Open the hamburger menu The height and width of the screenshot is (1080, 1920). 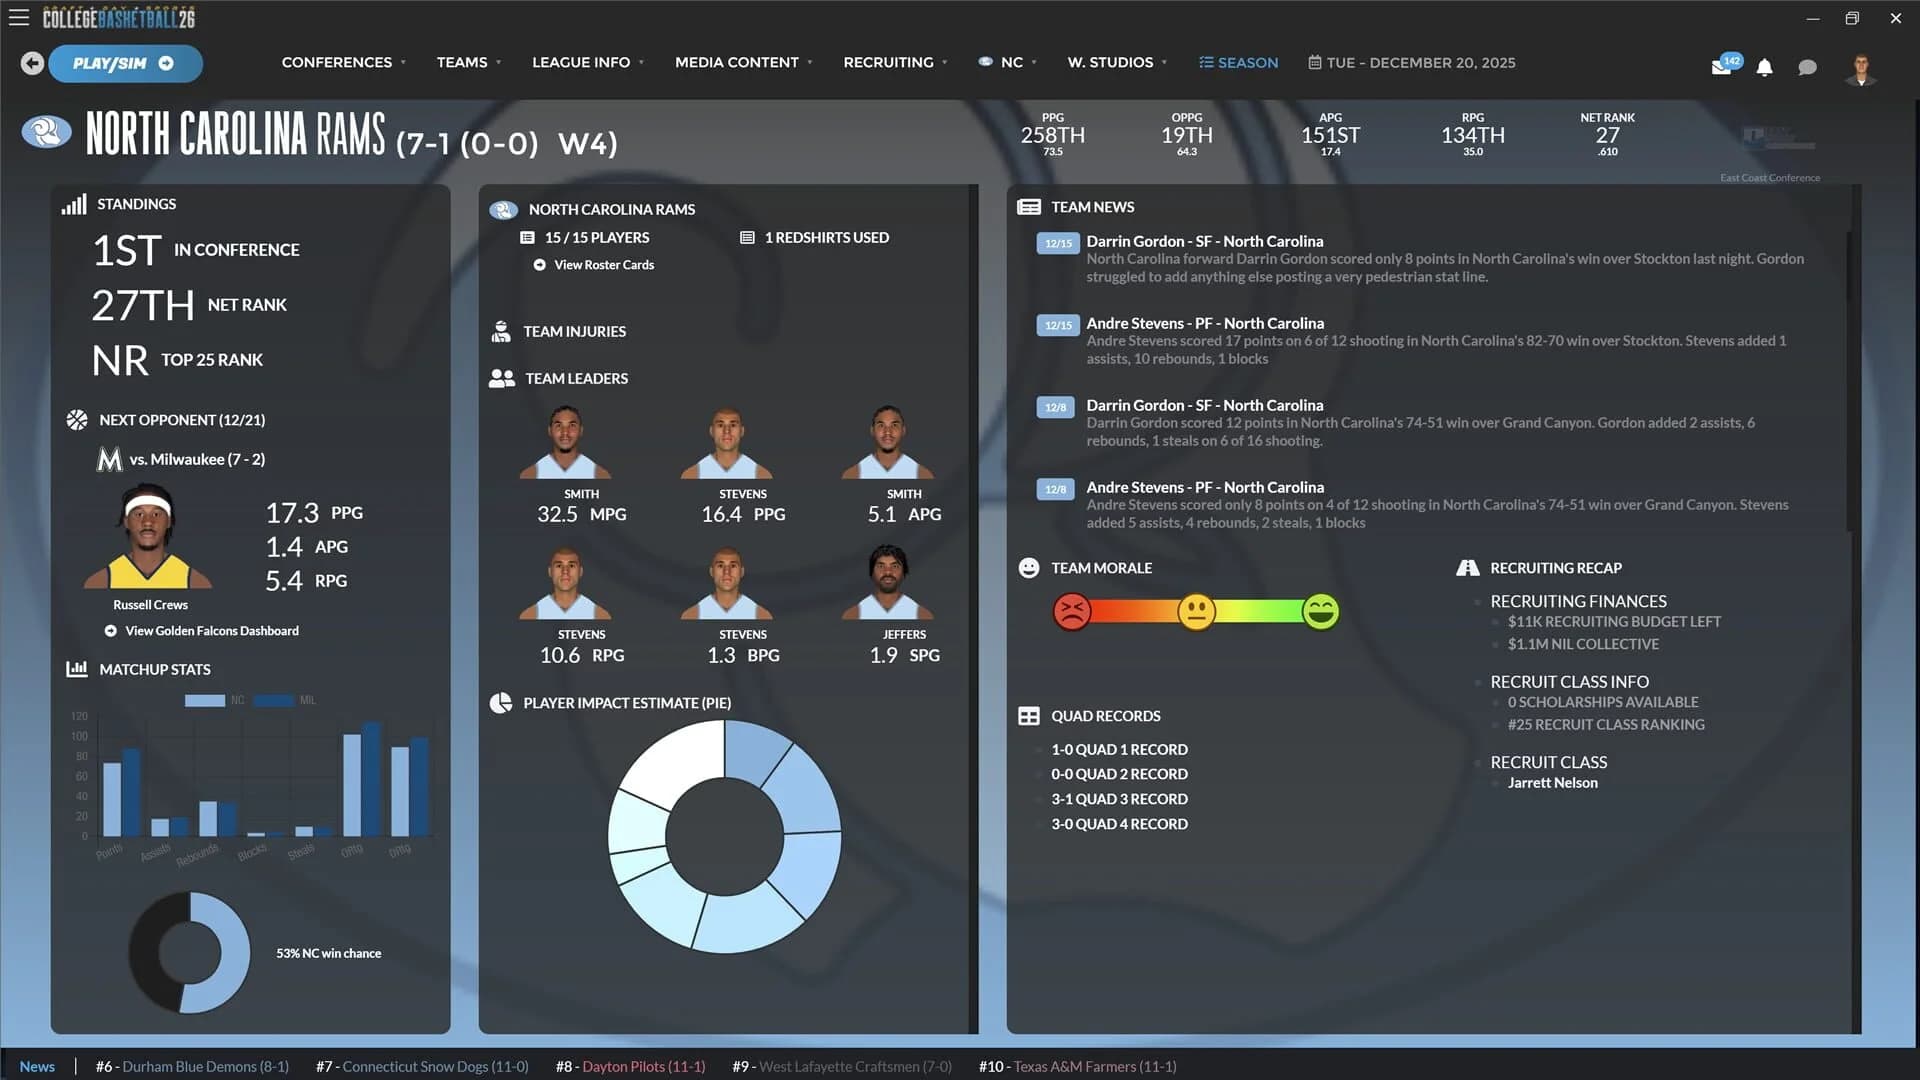coord(19,17)
